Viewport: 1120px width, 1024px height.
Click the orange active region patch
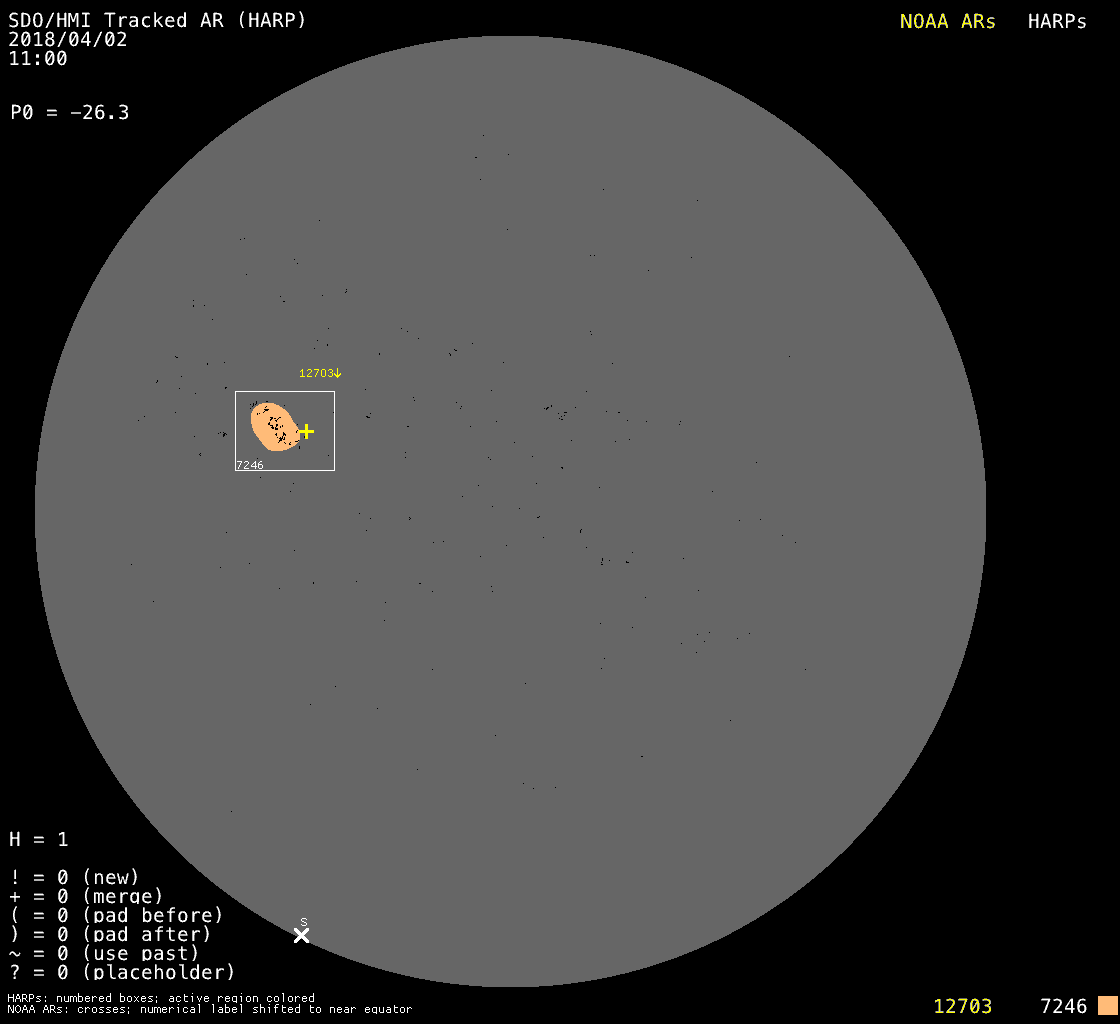pos(272,427)
